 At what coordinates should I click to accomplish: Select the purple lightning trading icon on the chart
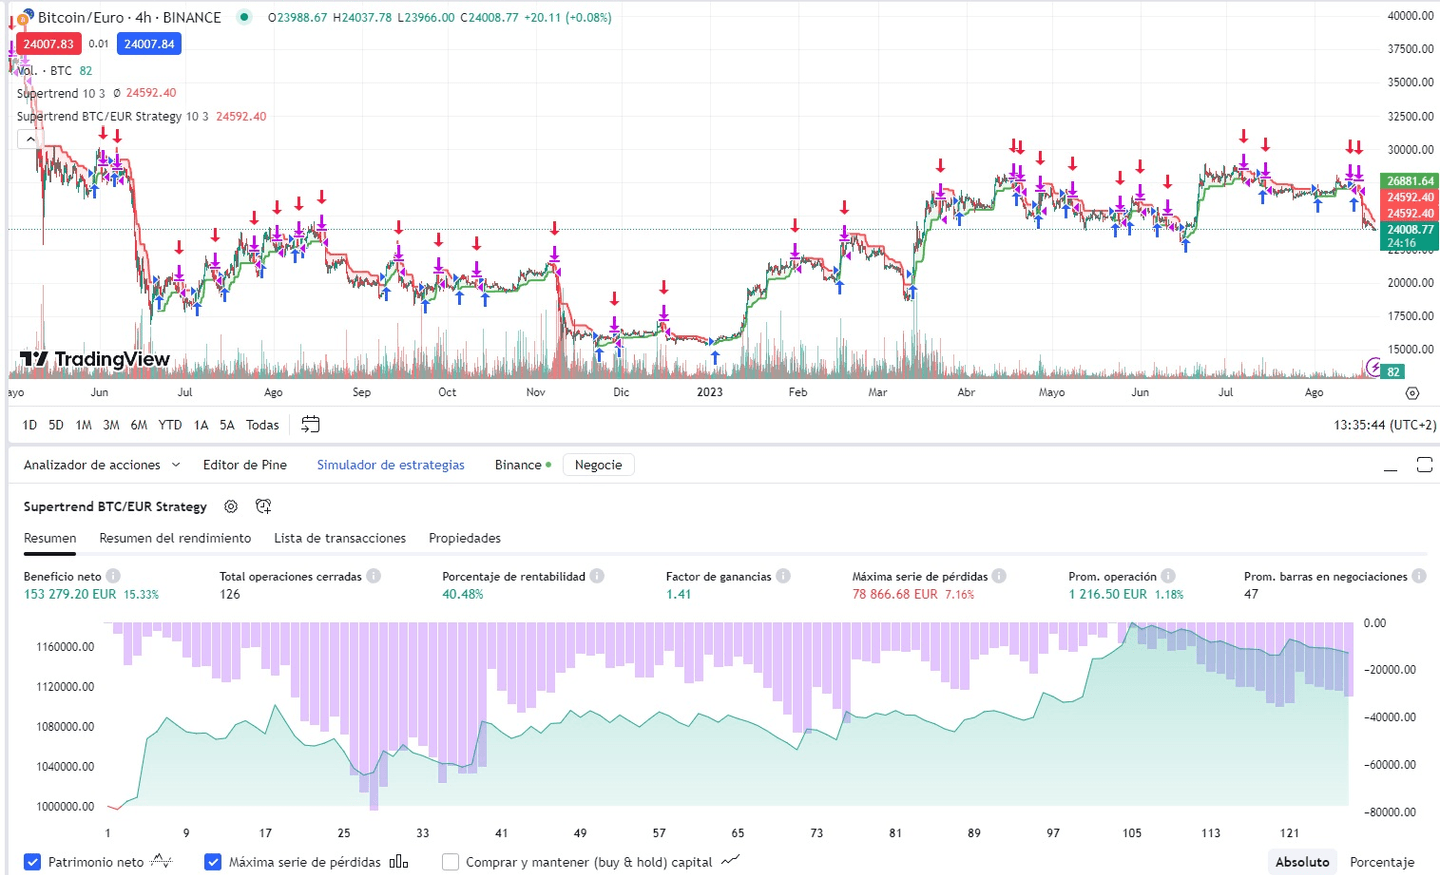point(1375,369)
